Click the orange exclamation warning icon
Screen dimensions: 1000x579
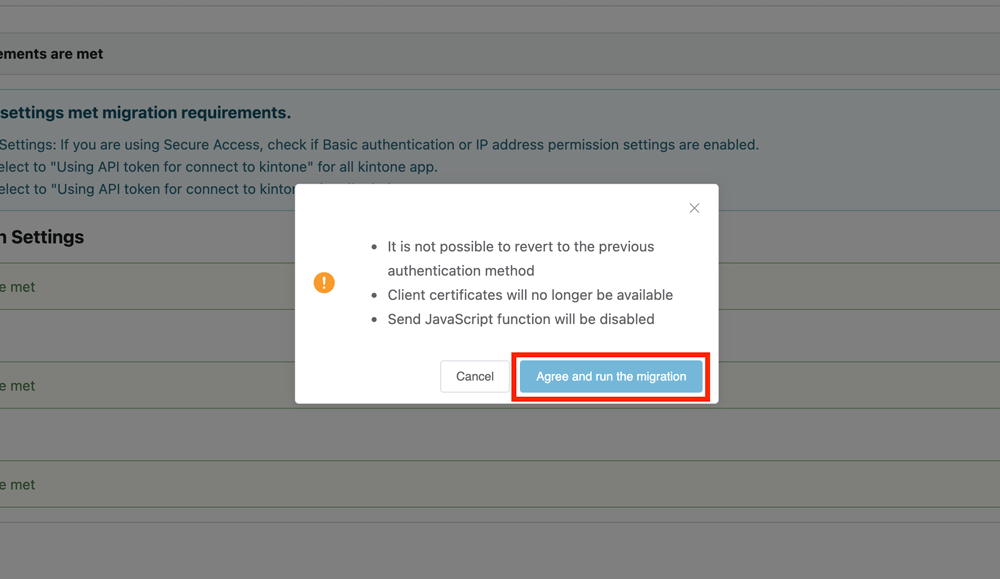click(324, 282)
